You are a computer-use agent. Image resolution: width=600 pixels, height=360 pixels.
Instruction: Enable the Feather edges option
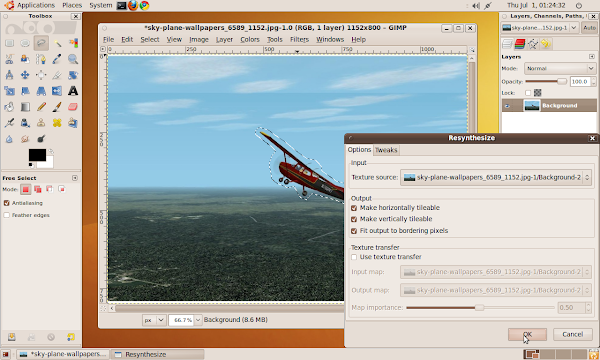[x=7, y=215]
